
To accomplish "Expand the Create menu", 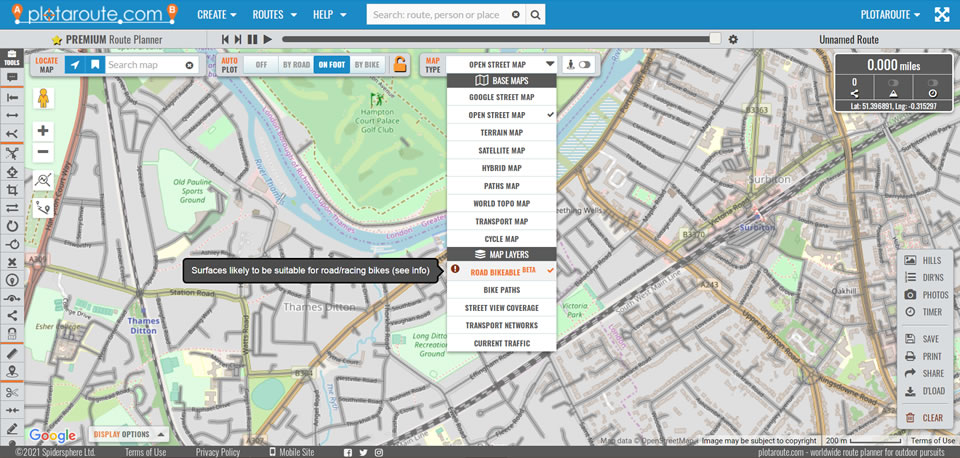I will 217,15.
